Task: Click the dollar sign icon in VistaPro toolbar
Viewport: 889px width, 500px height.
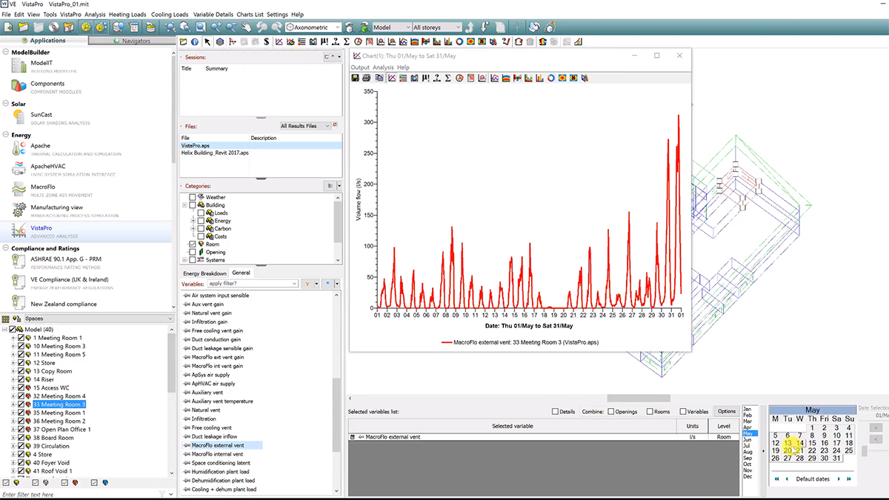Action: 266,42
